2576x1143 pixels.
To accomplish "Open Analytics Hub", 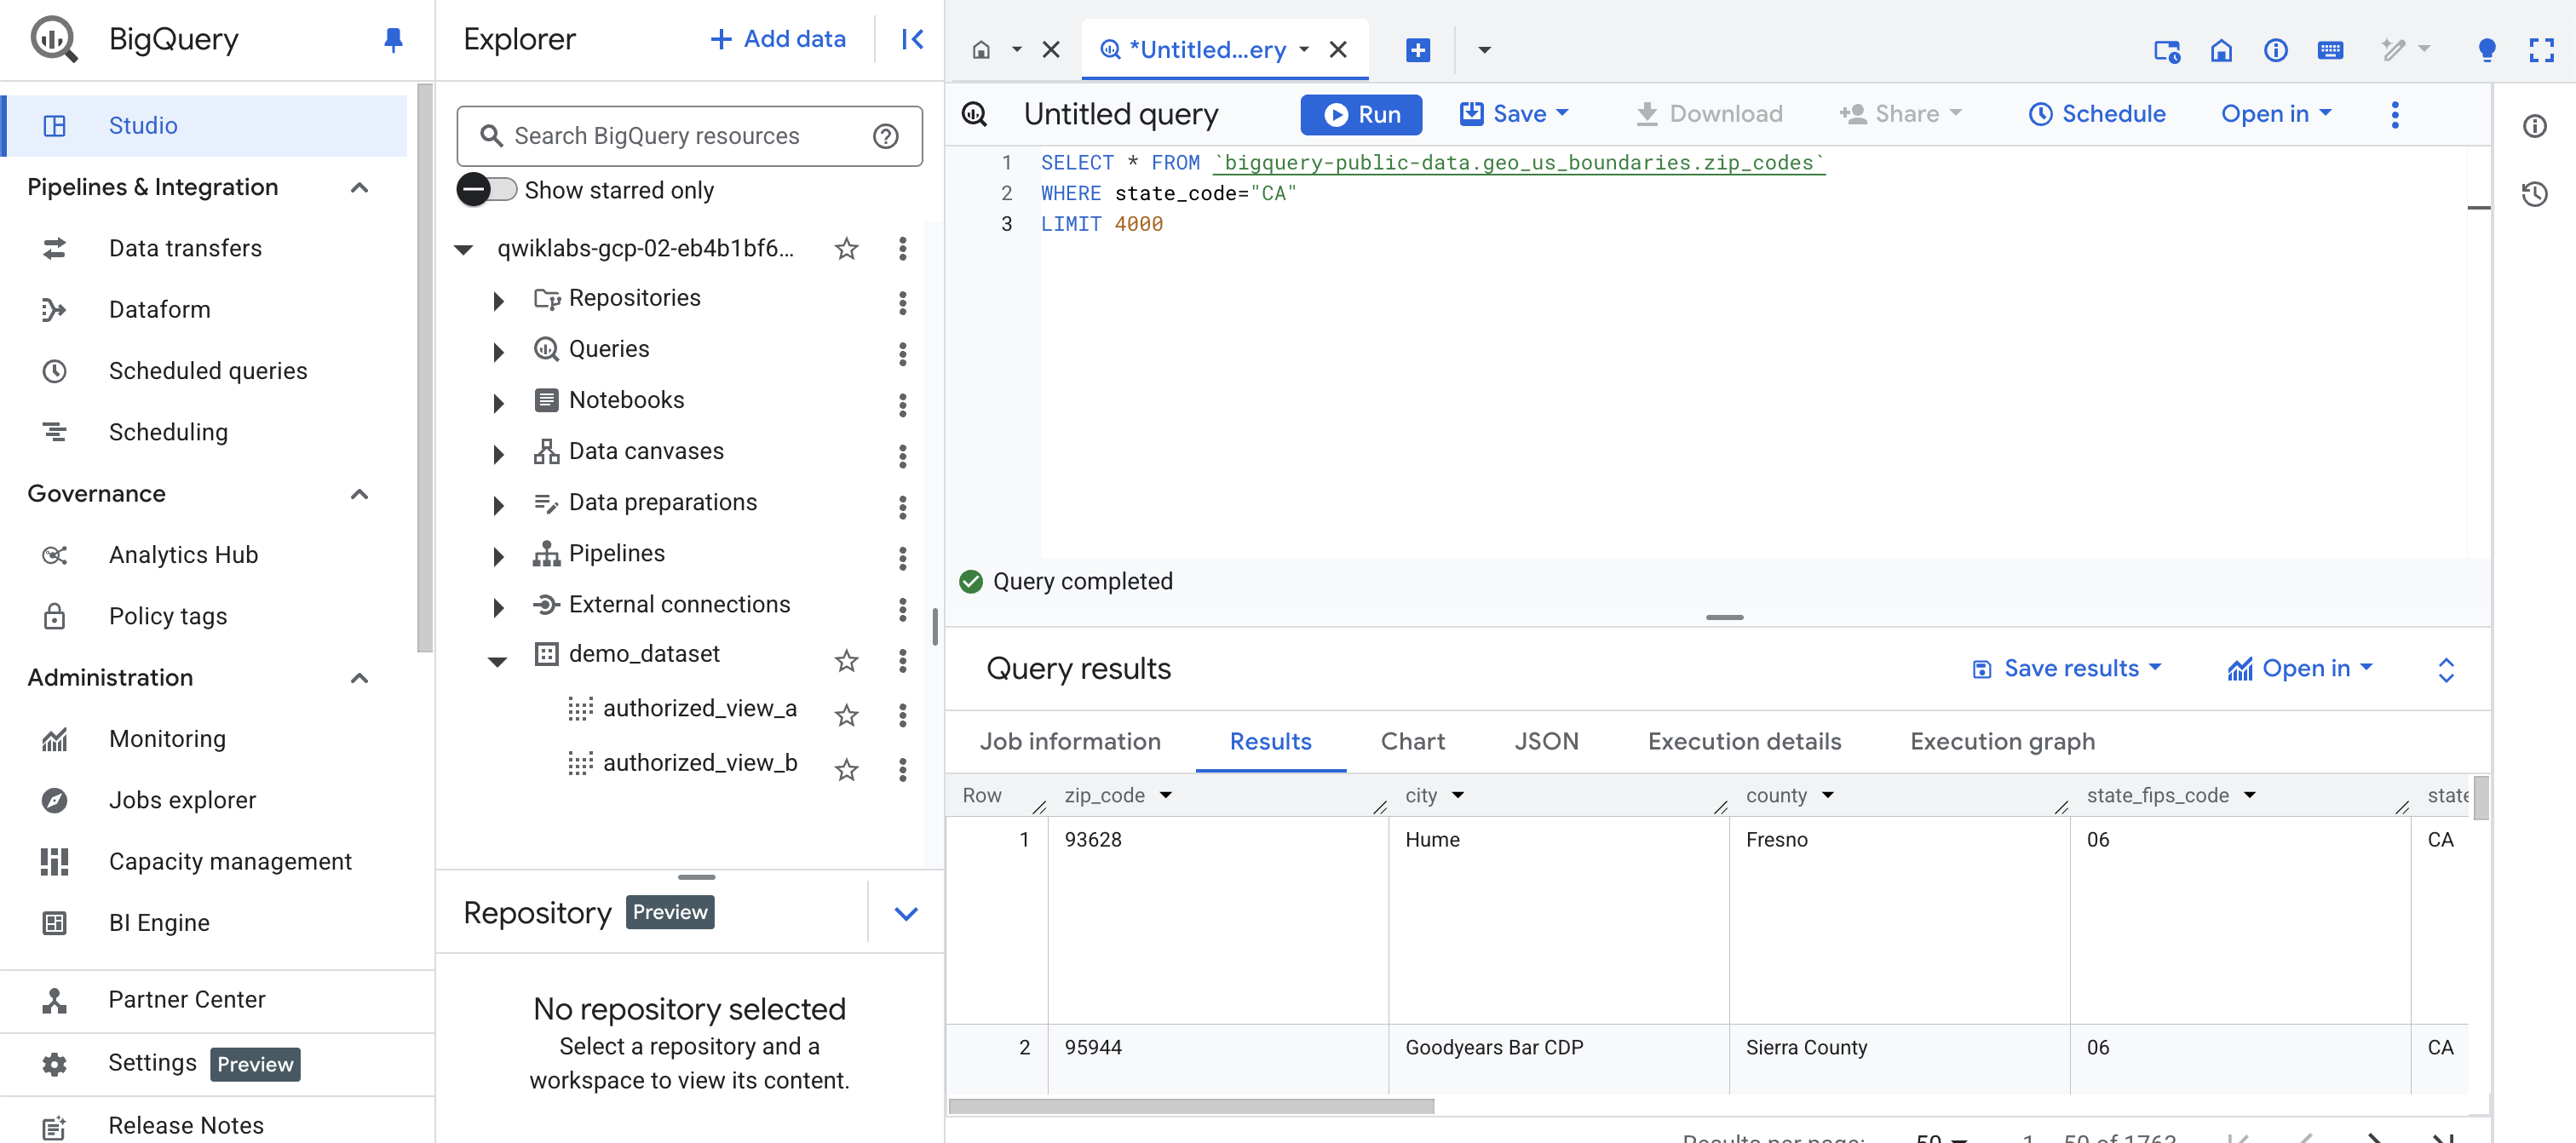I will pyautogui.click(x=183, y=555).
